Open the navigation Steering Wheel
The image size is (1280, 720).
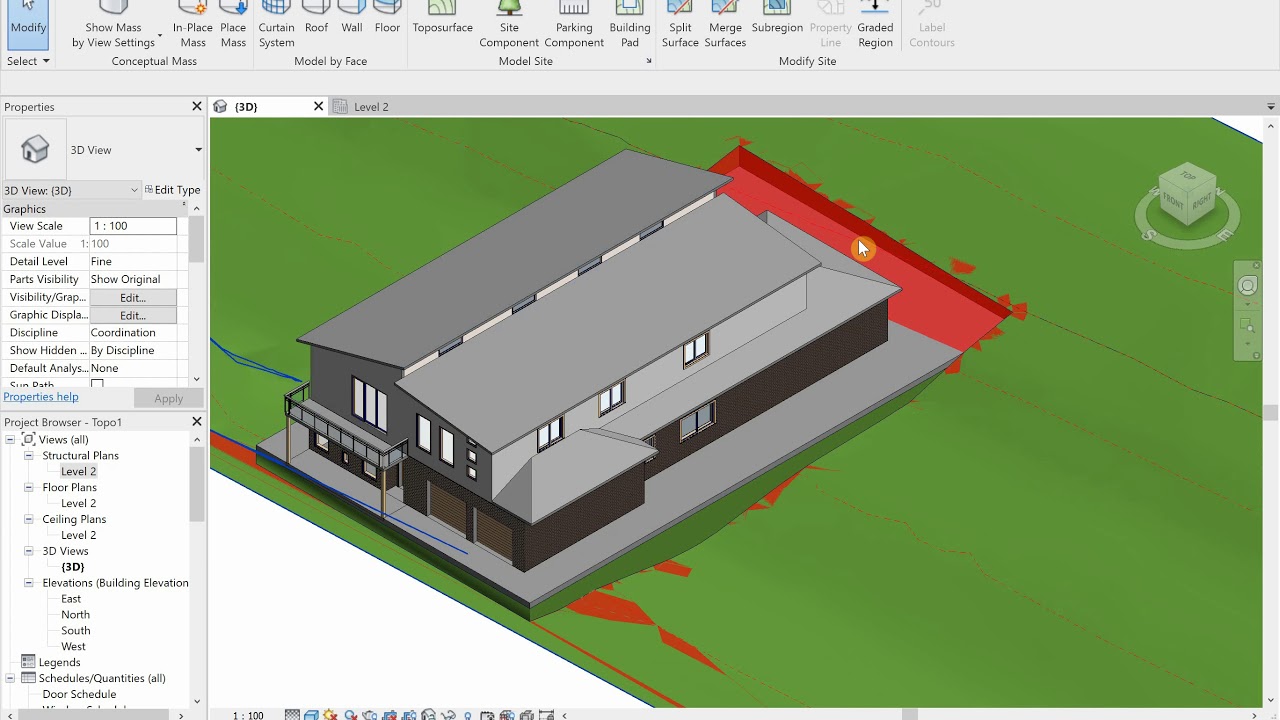coord(1248,286)
